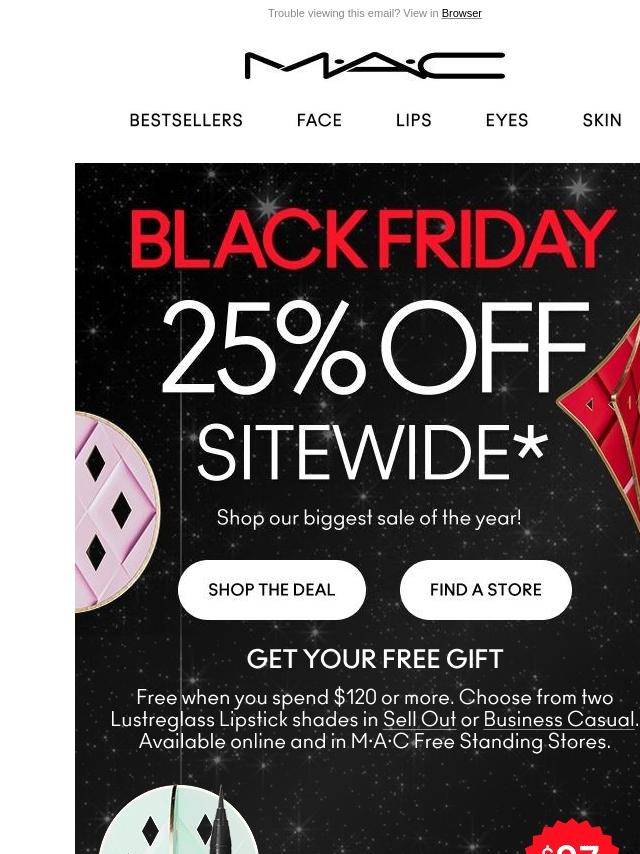Open the Business Casual shade link
This screenshot has height=854, width=640.
click(559, 719)
